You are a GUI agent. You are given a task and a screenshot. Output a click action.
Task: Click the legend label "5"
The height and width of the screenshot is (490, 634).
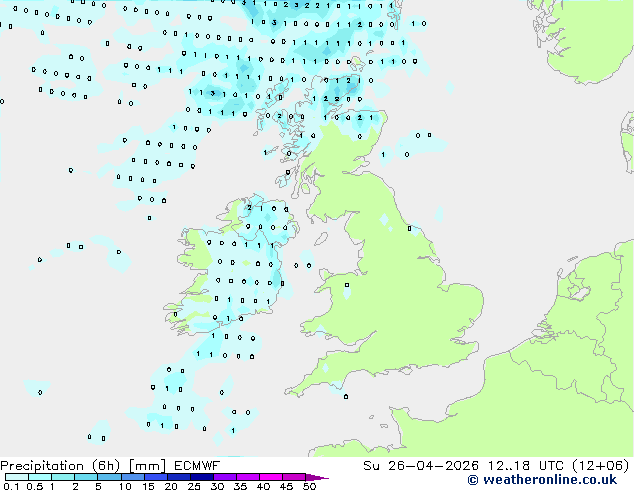pyautogui.click(x=98, y=486)
